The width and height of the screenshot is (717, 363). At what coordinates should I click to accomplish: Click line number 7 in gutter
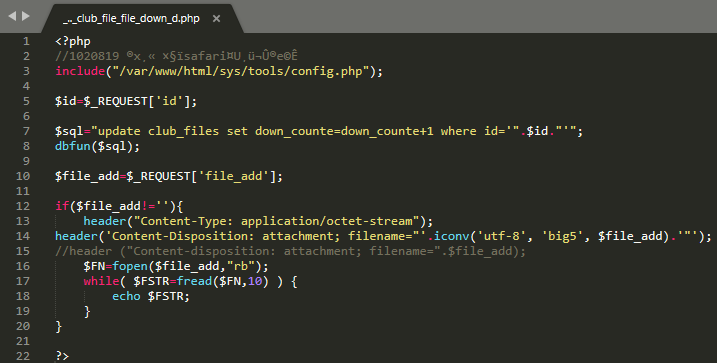(26, 131)
